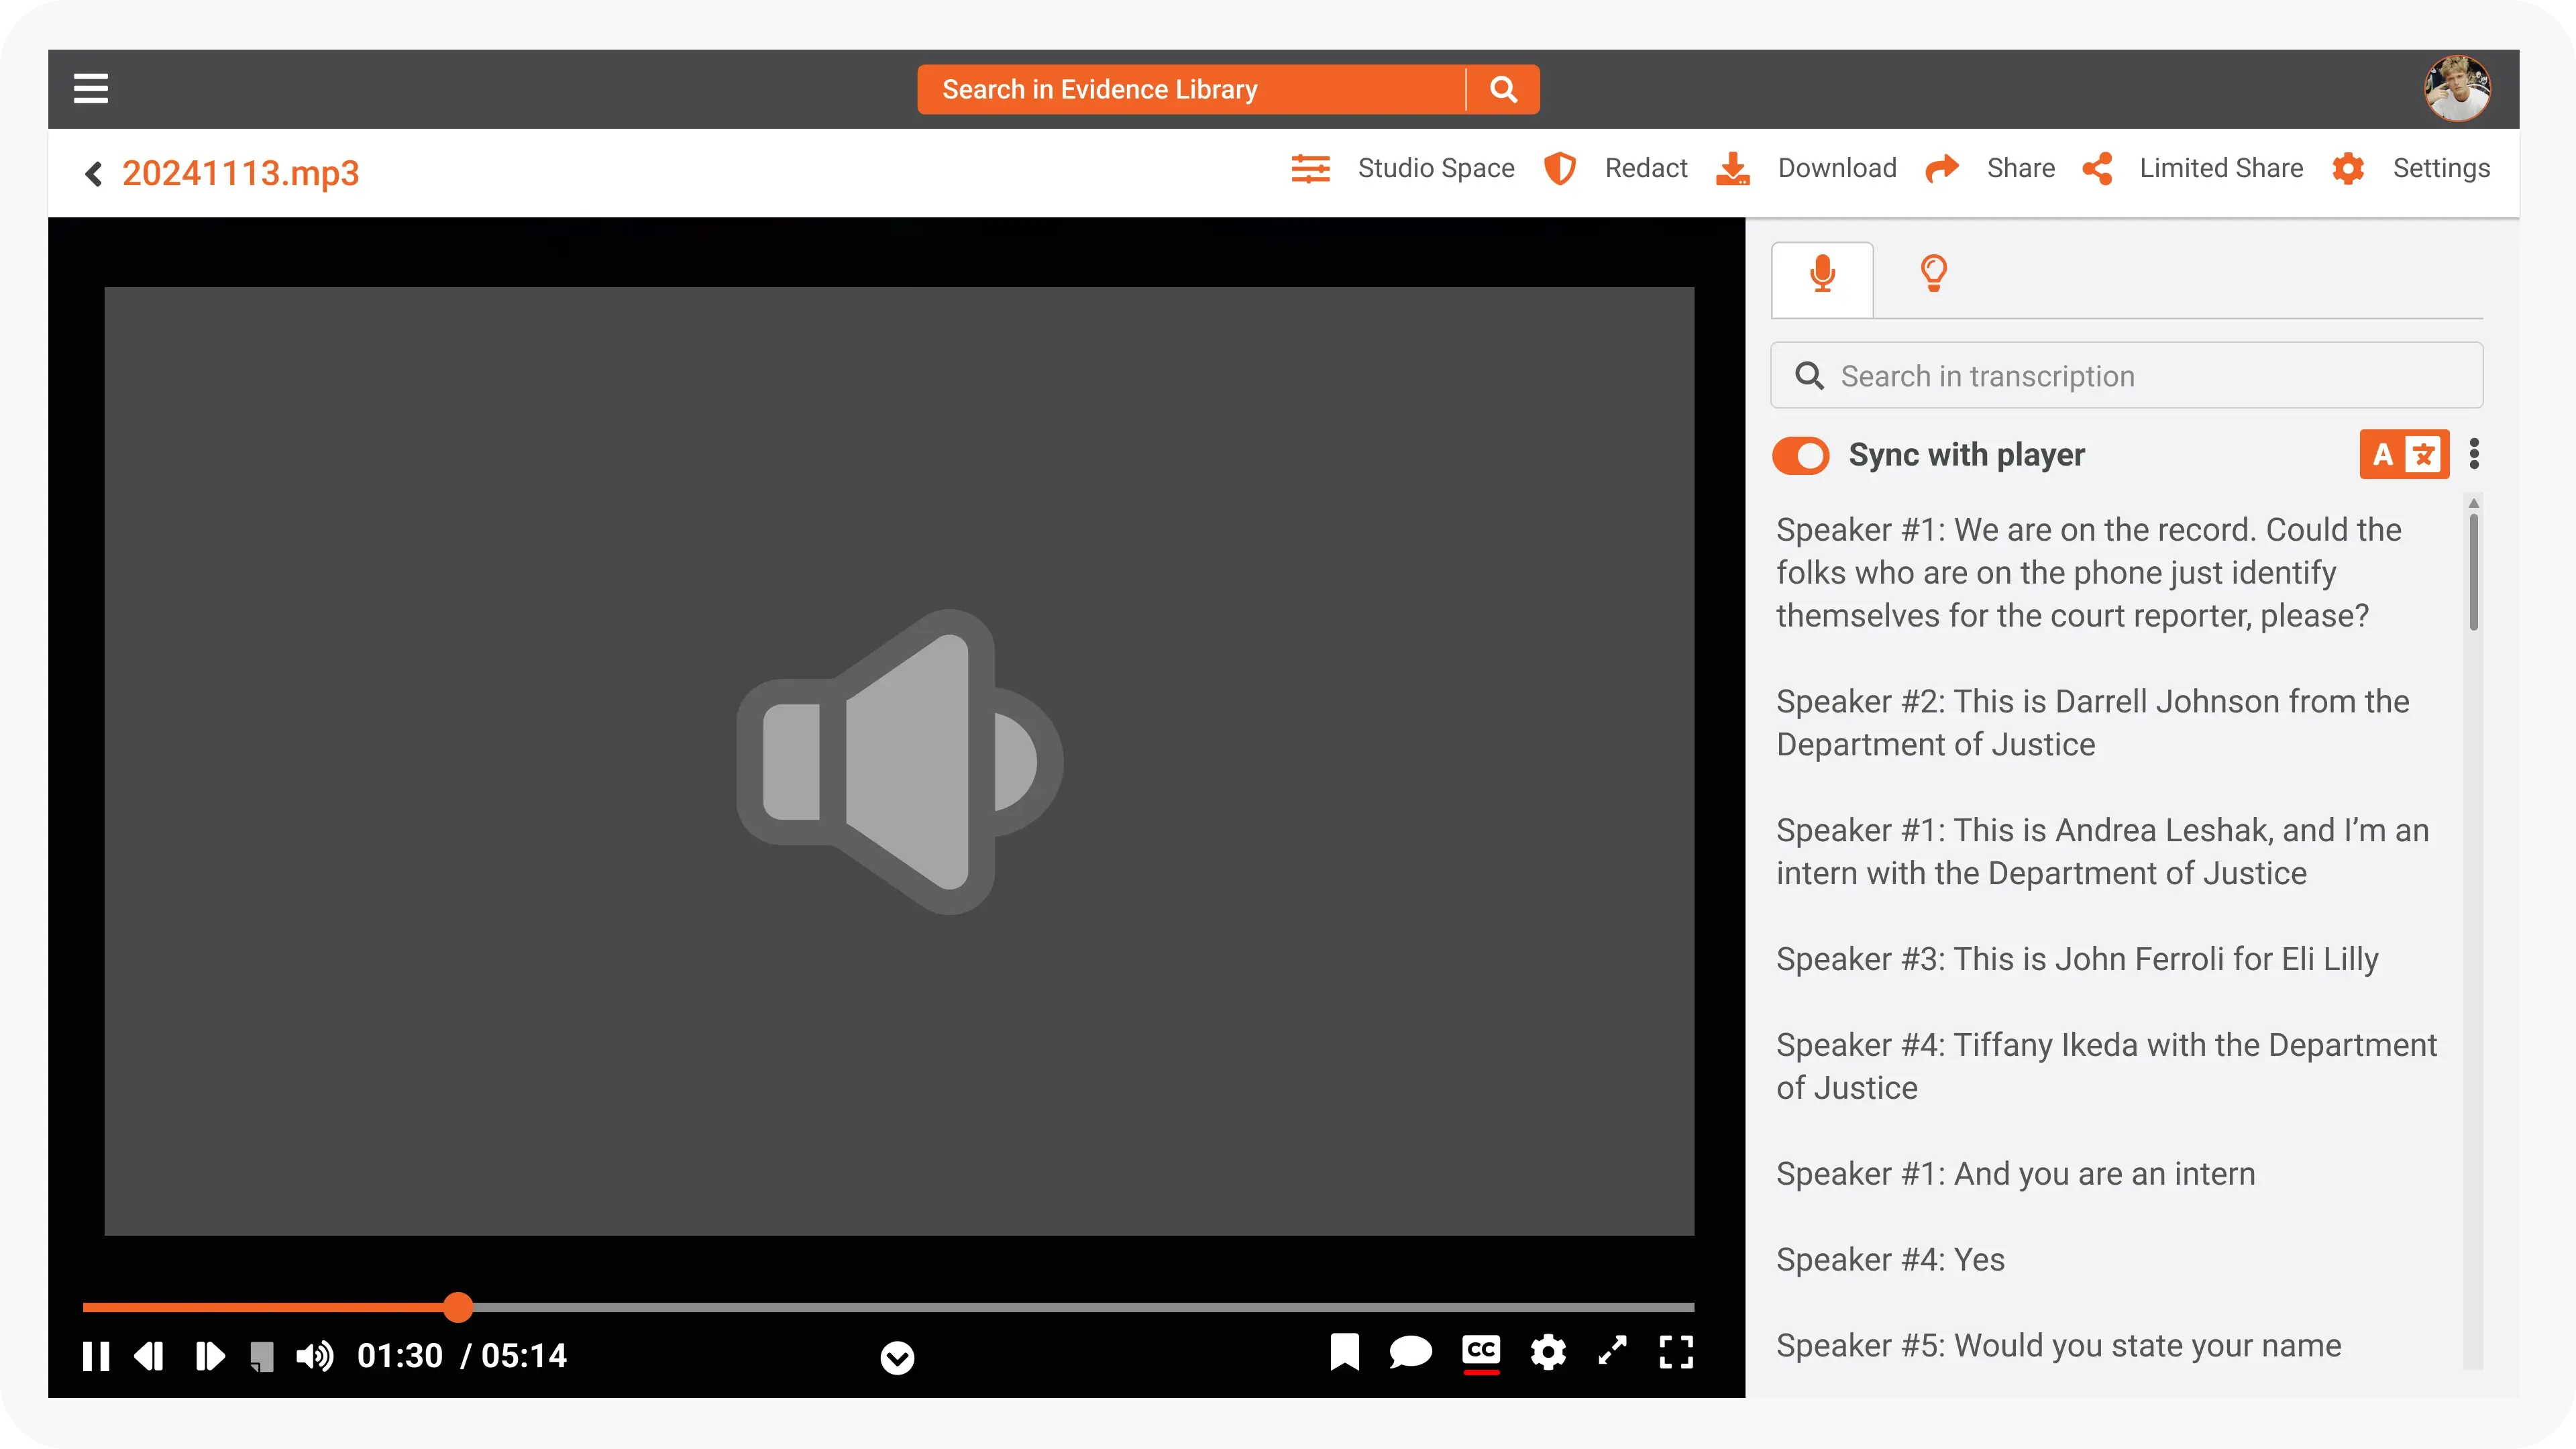Image resolution: width=2576 pixels, height=1449 pixels.
Task: Click the 20241113.mp3 file title
Action: (x=240, y=173)
